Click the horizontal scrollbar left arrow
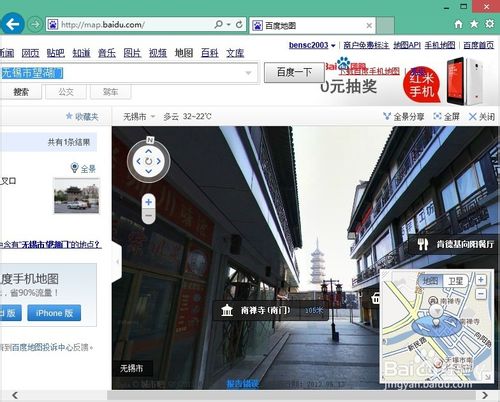The image size is (500, 402). [x=15, y=395]
